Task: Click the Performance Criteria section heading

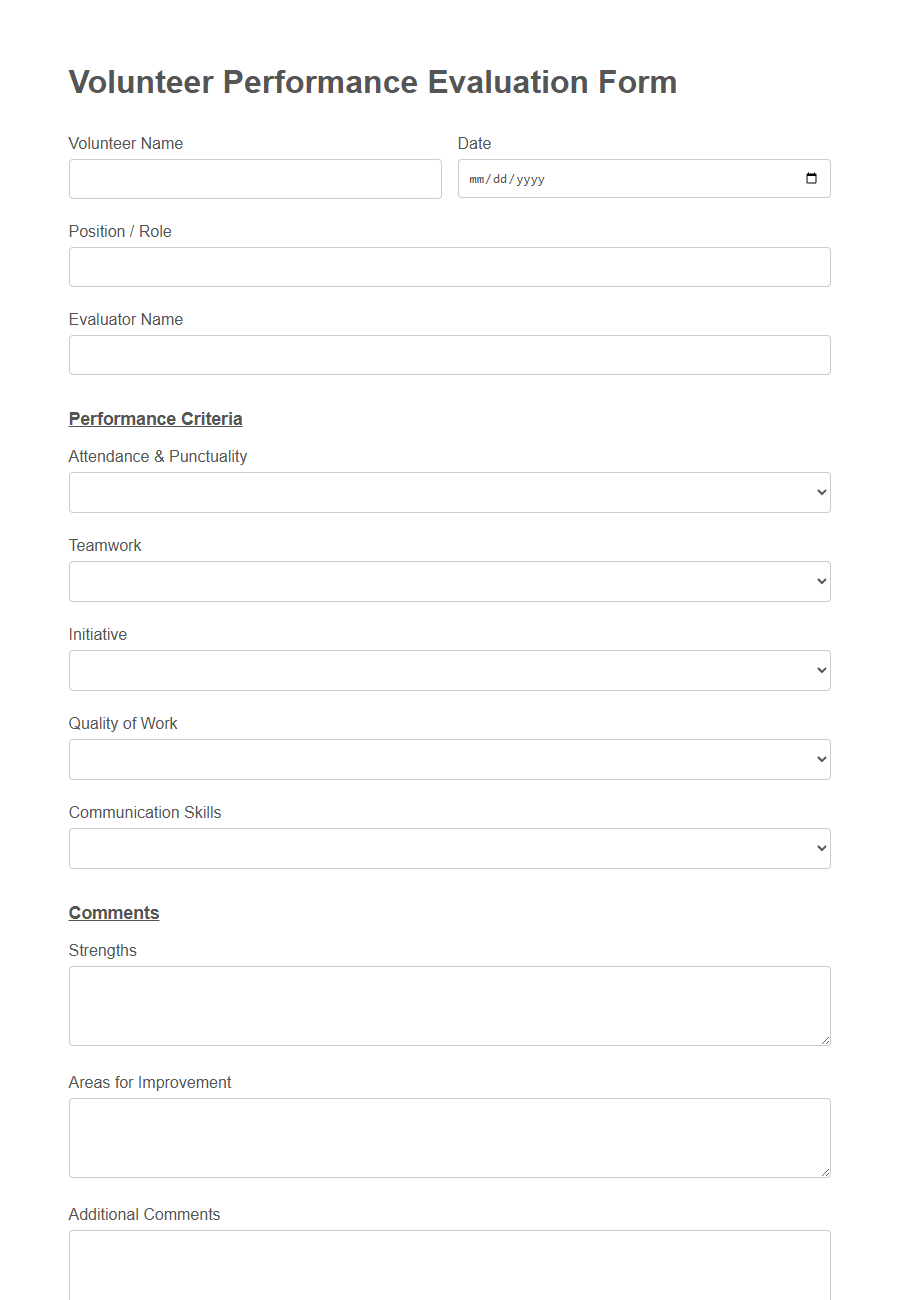Action: (x=155, y=418)
